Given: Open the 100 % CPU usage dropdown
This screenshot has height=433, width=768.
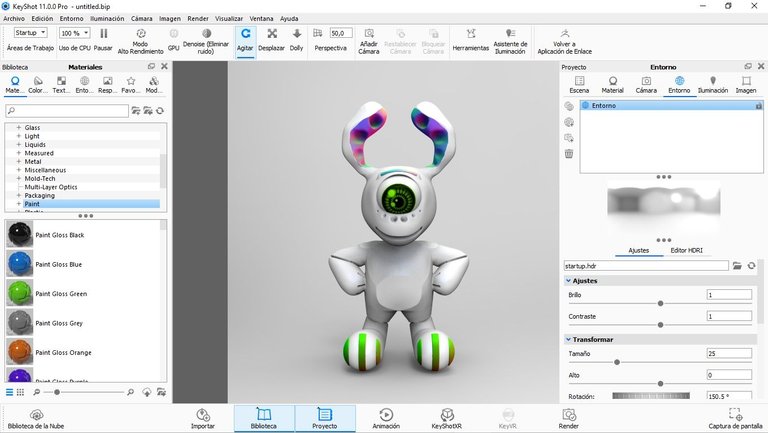Looking at the screenshot, I should [x=74, y=33].
